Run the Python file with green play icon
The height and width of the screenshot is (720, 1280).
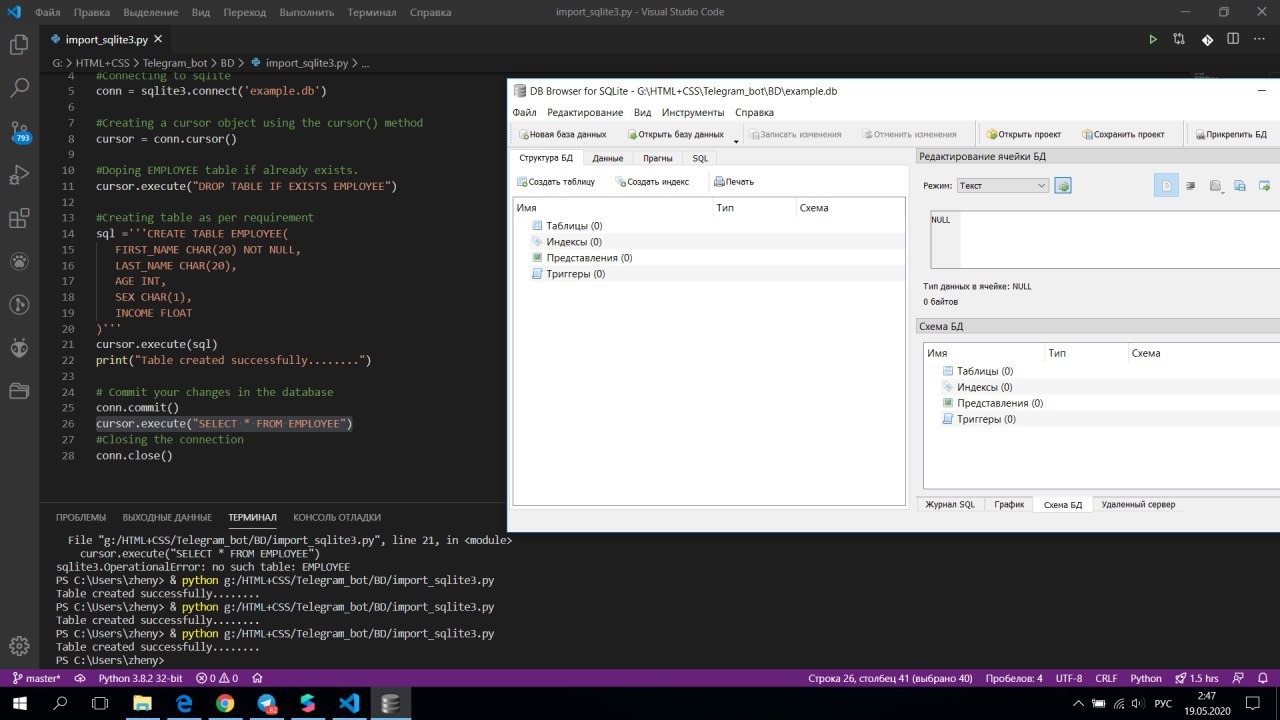click(1152, 39)
